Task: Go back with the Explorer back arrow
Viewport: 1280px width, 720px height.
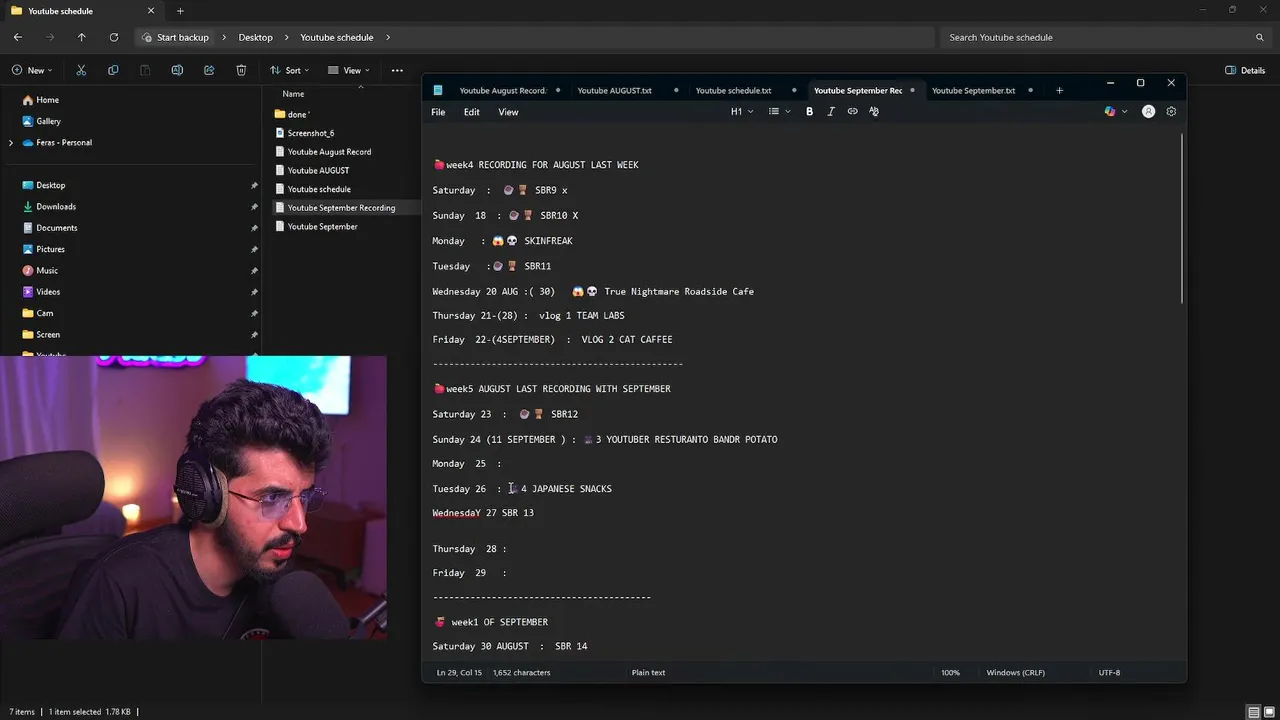Action: [18, 37]
